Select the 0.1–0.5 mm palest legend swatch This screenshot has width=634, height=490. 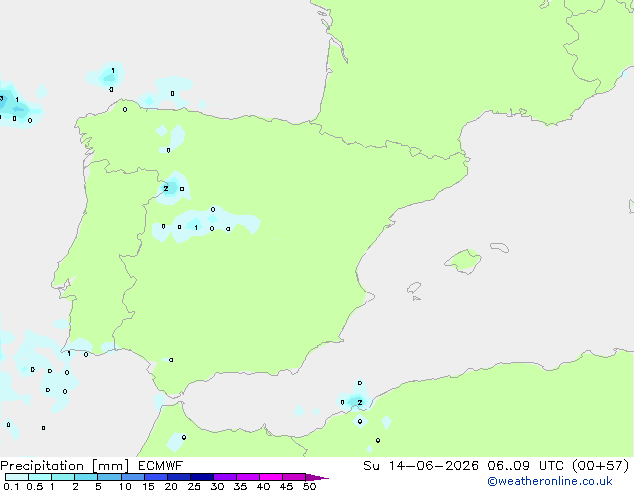point(17,477)
